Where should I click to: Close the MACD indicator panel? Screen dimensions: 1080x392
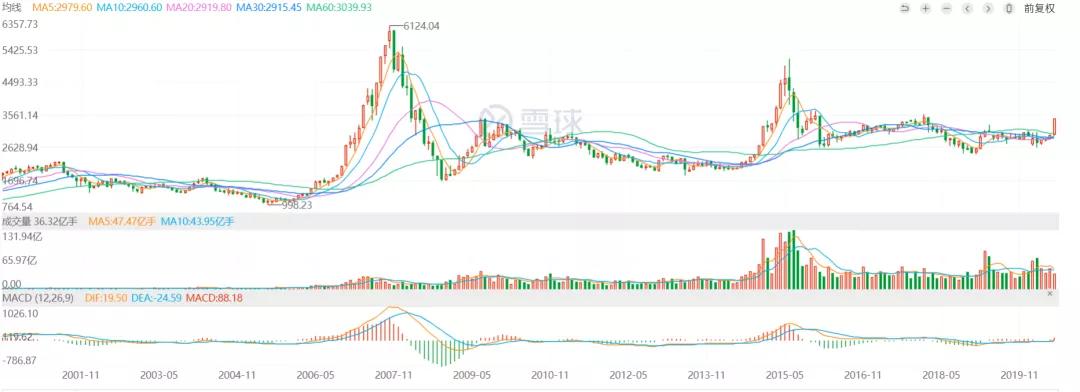click(1050, 293)
